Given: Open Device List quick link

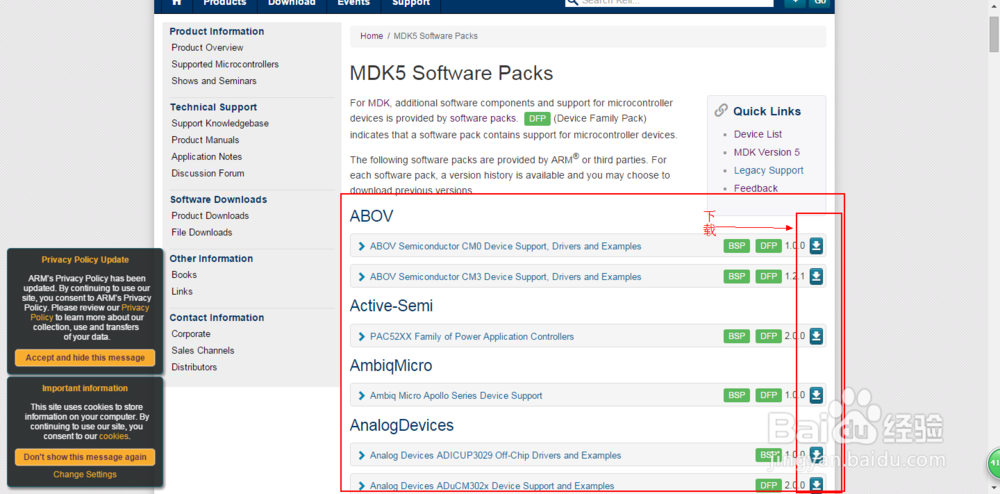Looking at the screenshot, I should pos(758,134).
